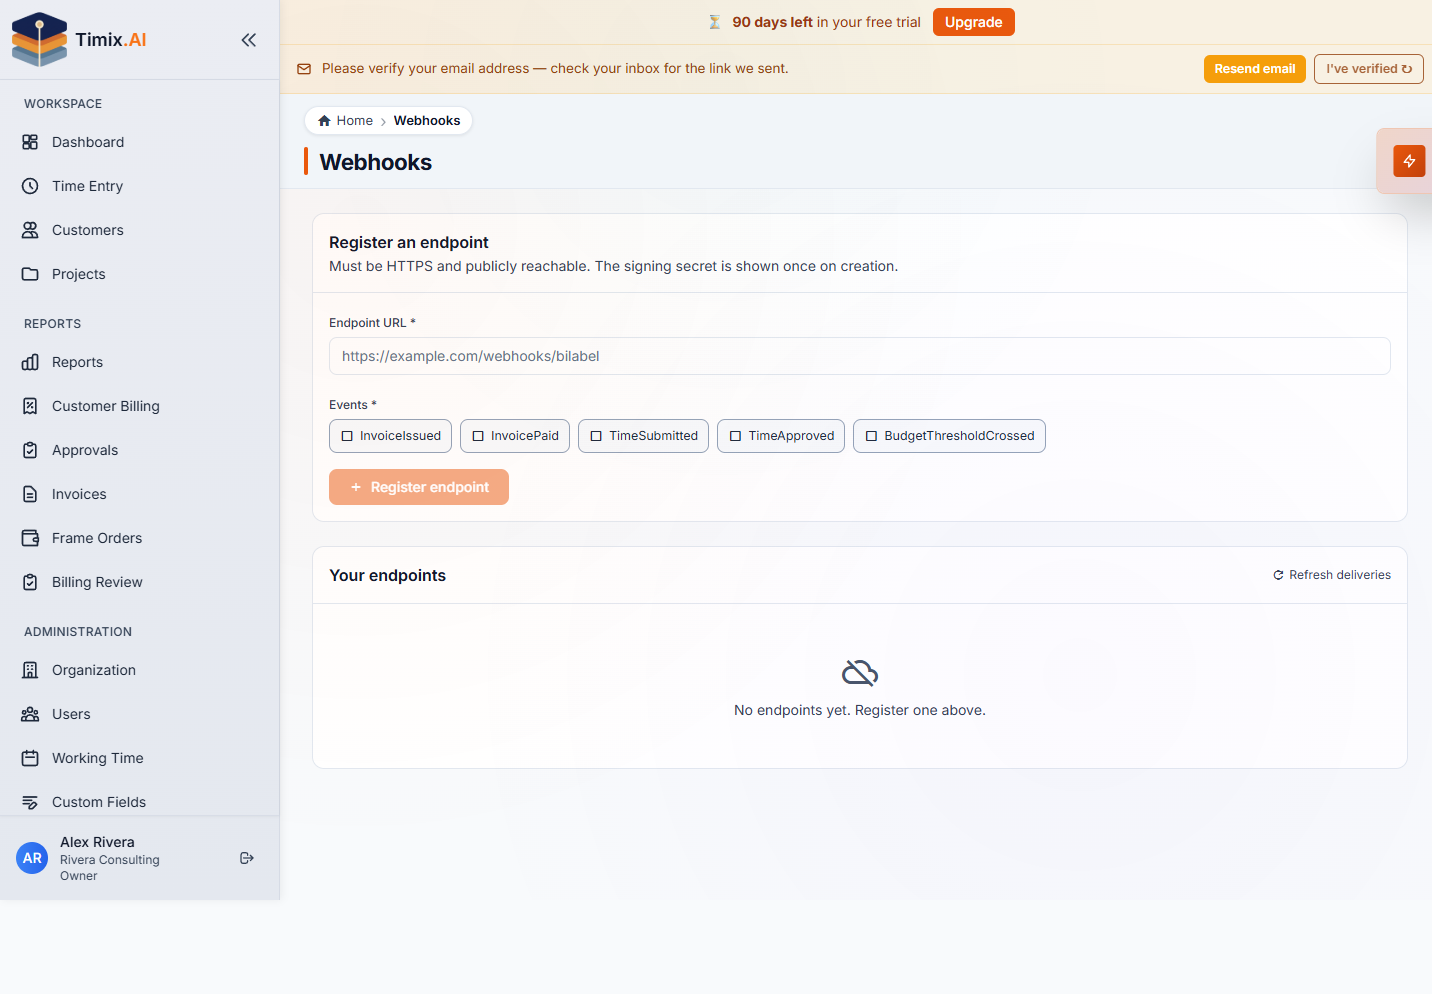
Task: Check the BudgetThresholdCrossed event
Action: tap(871, 436)
